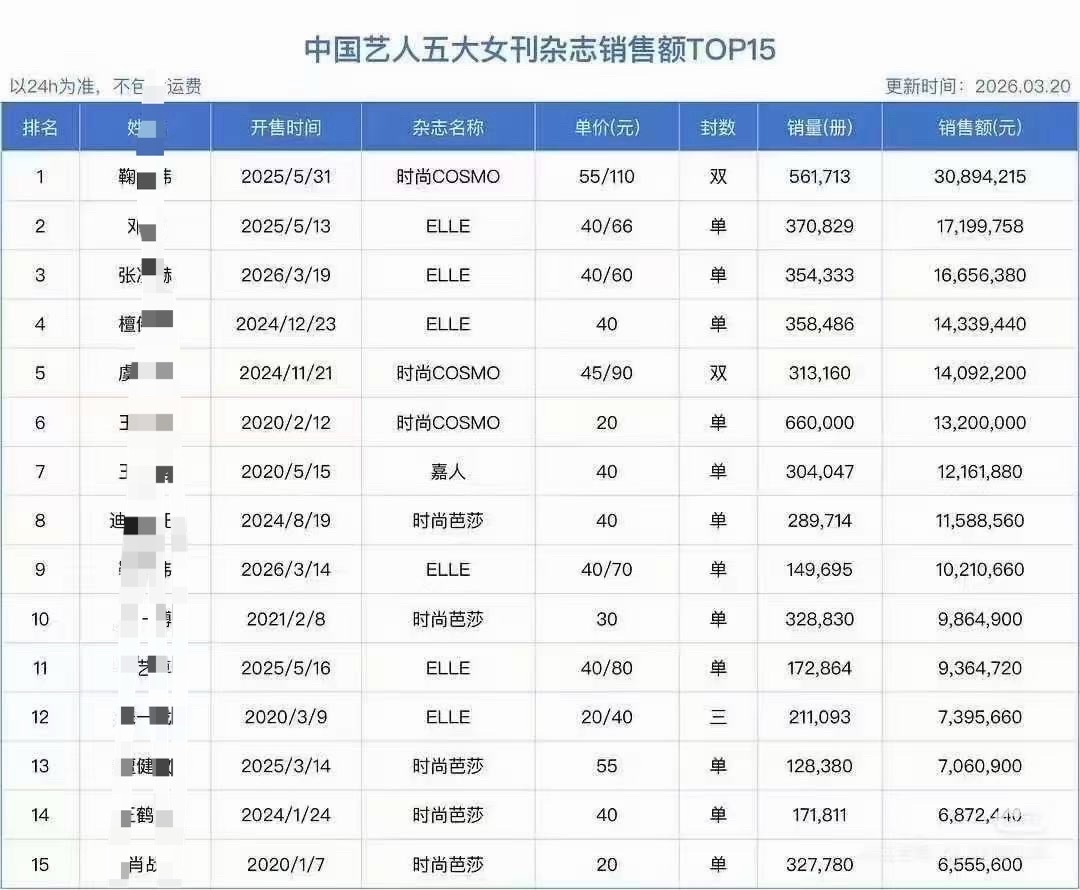The width and height of the screenshot is (1080, 890).
Task: Click the title 中国艺人五大女刊杂志销售额TOP15
Action: [x=540, y=50]
